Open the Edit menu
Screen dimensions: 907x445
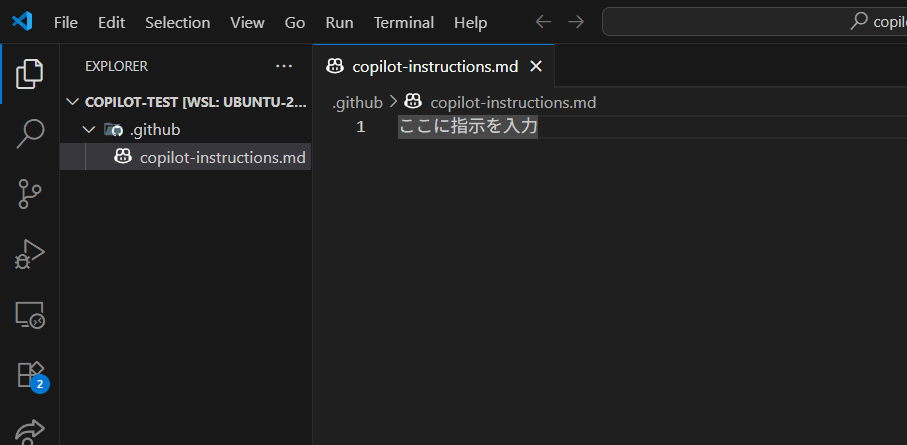point(112,23)
